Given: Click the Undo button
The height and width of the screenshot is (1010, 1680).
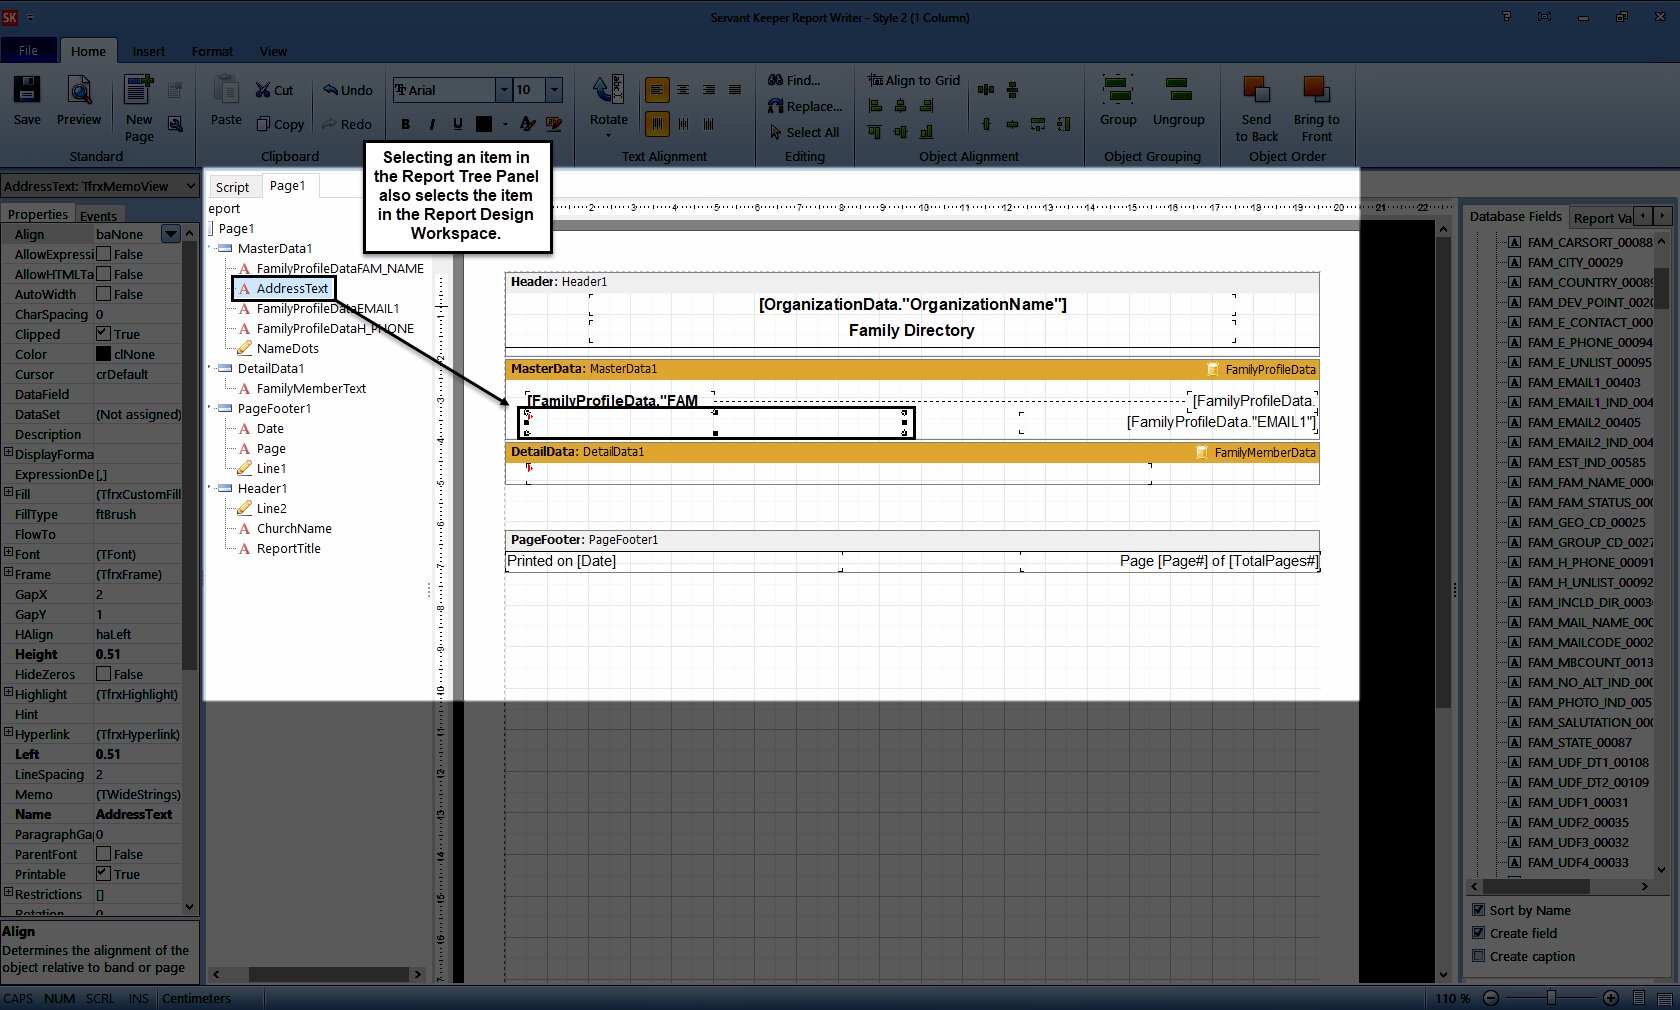Looking at the screenshot, I should point(347,90).
